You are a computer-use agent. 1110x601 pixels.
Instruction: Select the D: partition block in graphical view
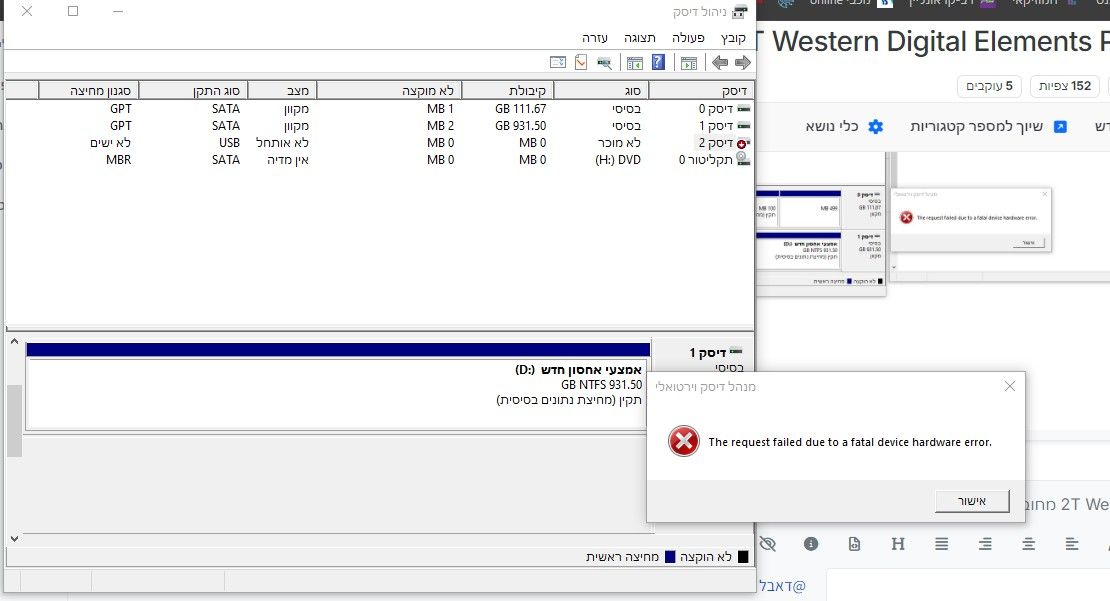(x=338, y=387)
